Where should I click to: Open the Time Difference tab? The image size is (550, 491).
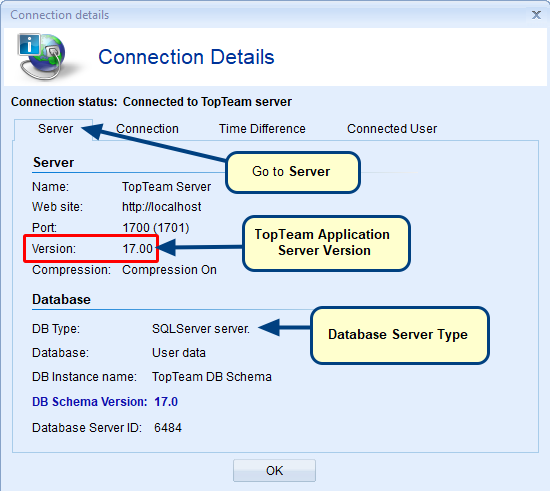(x=262, y=129)
